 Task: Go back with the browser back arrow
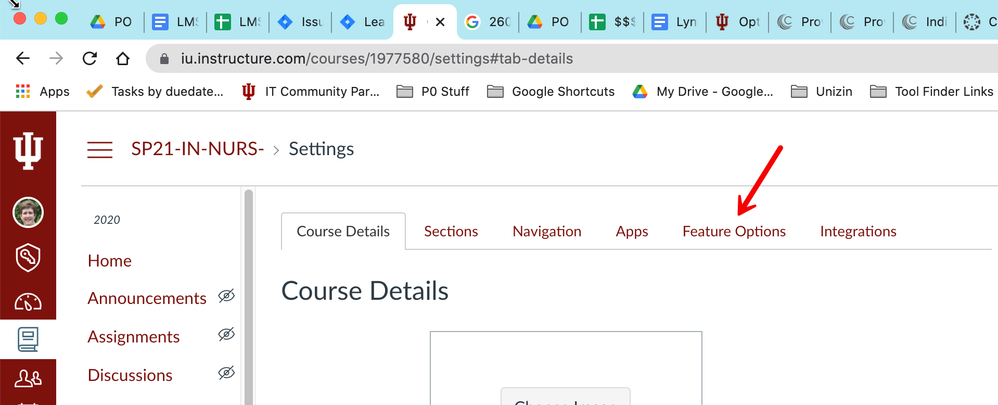tap(23, 59)
